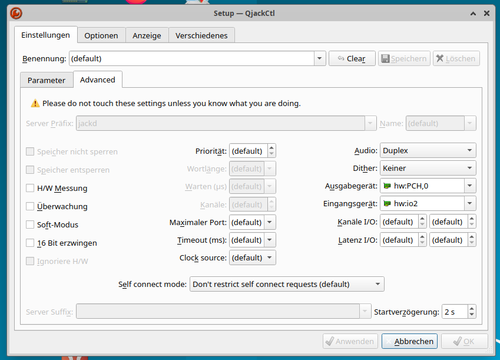
Task: Expand the Ausgabegerät device list
Action: coord(470,186)
